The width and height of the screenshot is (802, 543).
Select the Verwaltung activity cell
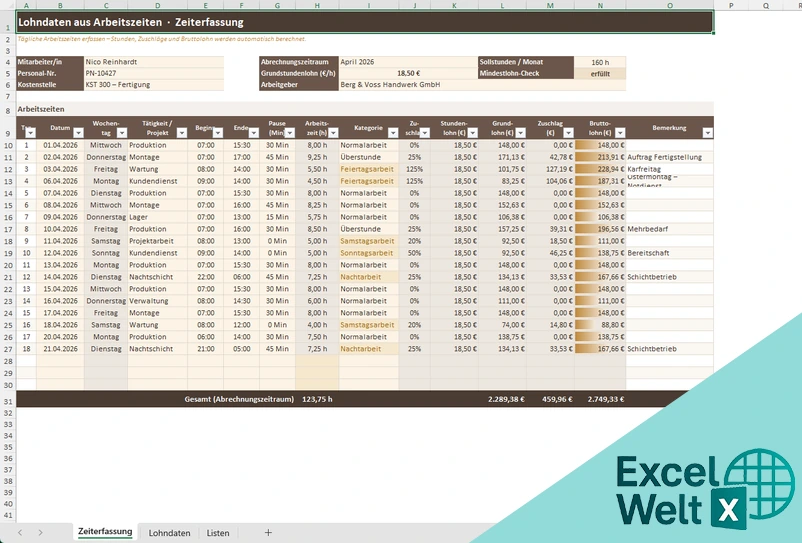(157, 301)
